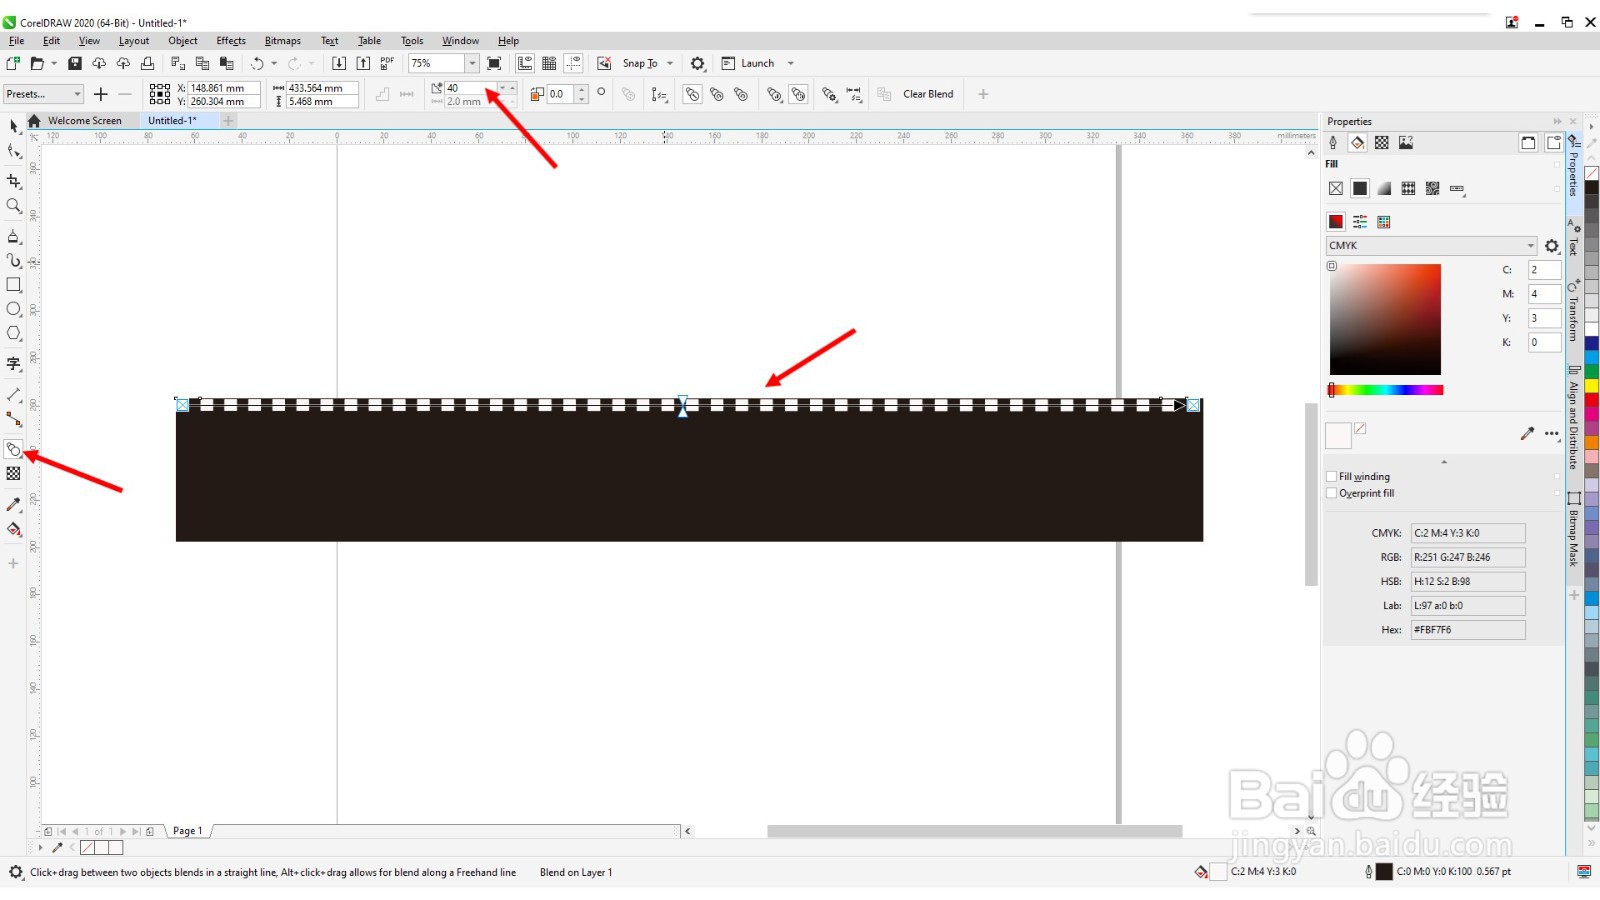The height and width of the screenshot is (900, 1600).
Task: Open the Effects menu
Action: (231, 41)
